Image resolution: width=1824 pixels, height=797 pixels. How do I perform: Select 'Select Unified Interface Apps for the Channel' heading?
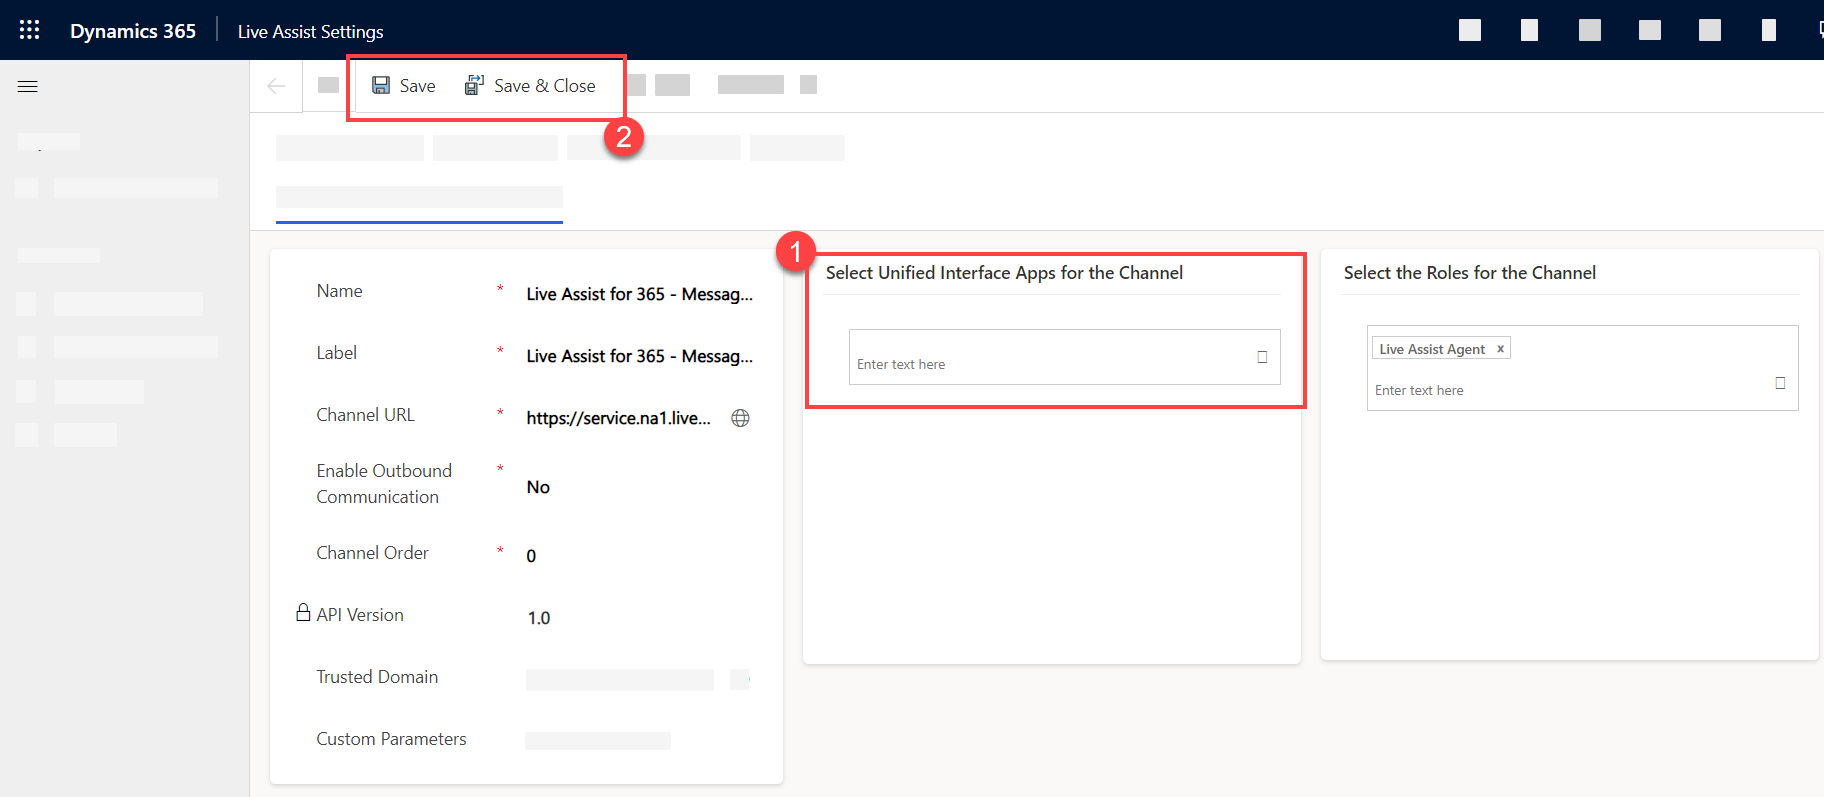click(x=1004, y=273)
